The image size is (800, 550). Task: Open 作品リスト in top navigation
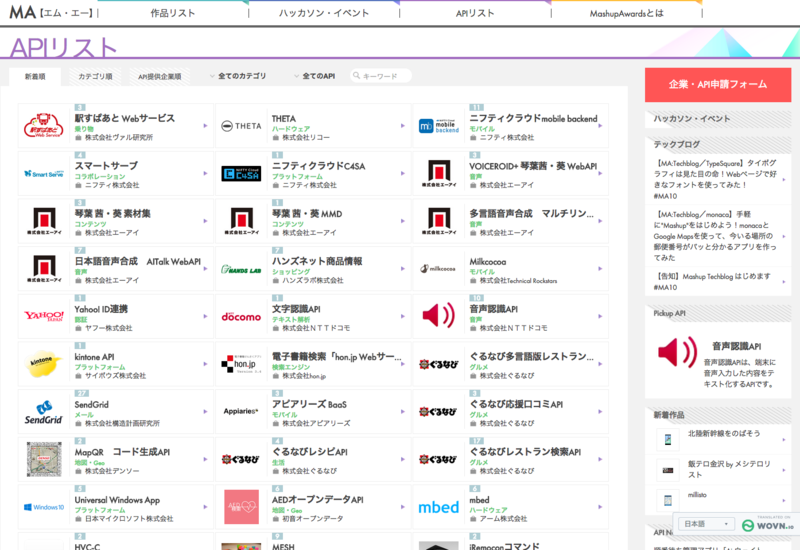click(x=173, y=13)
